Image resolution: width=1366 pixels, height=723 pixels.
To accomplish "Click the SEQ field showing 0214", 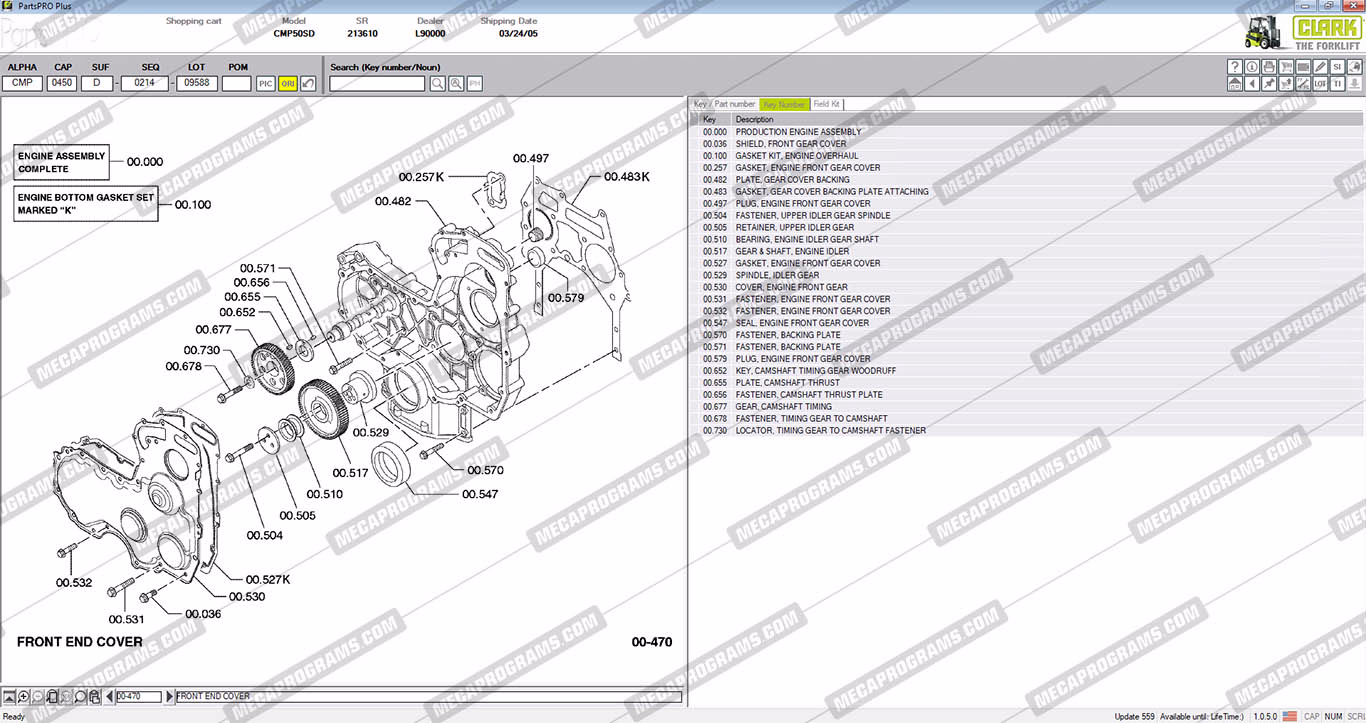I will 144,83.
